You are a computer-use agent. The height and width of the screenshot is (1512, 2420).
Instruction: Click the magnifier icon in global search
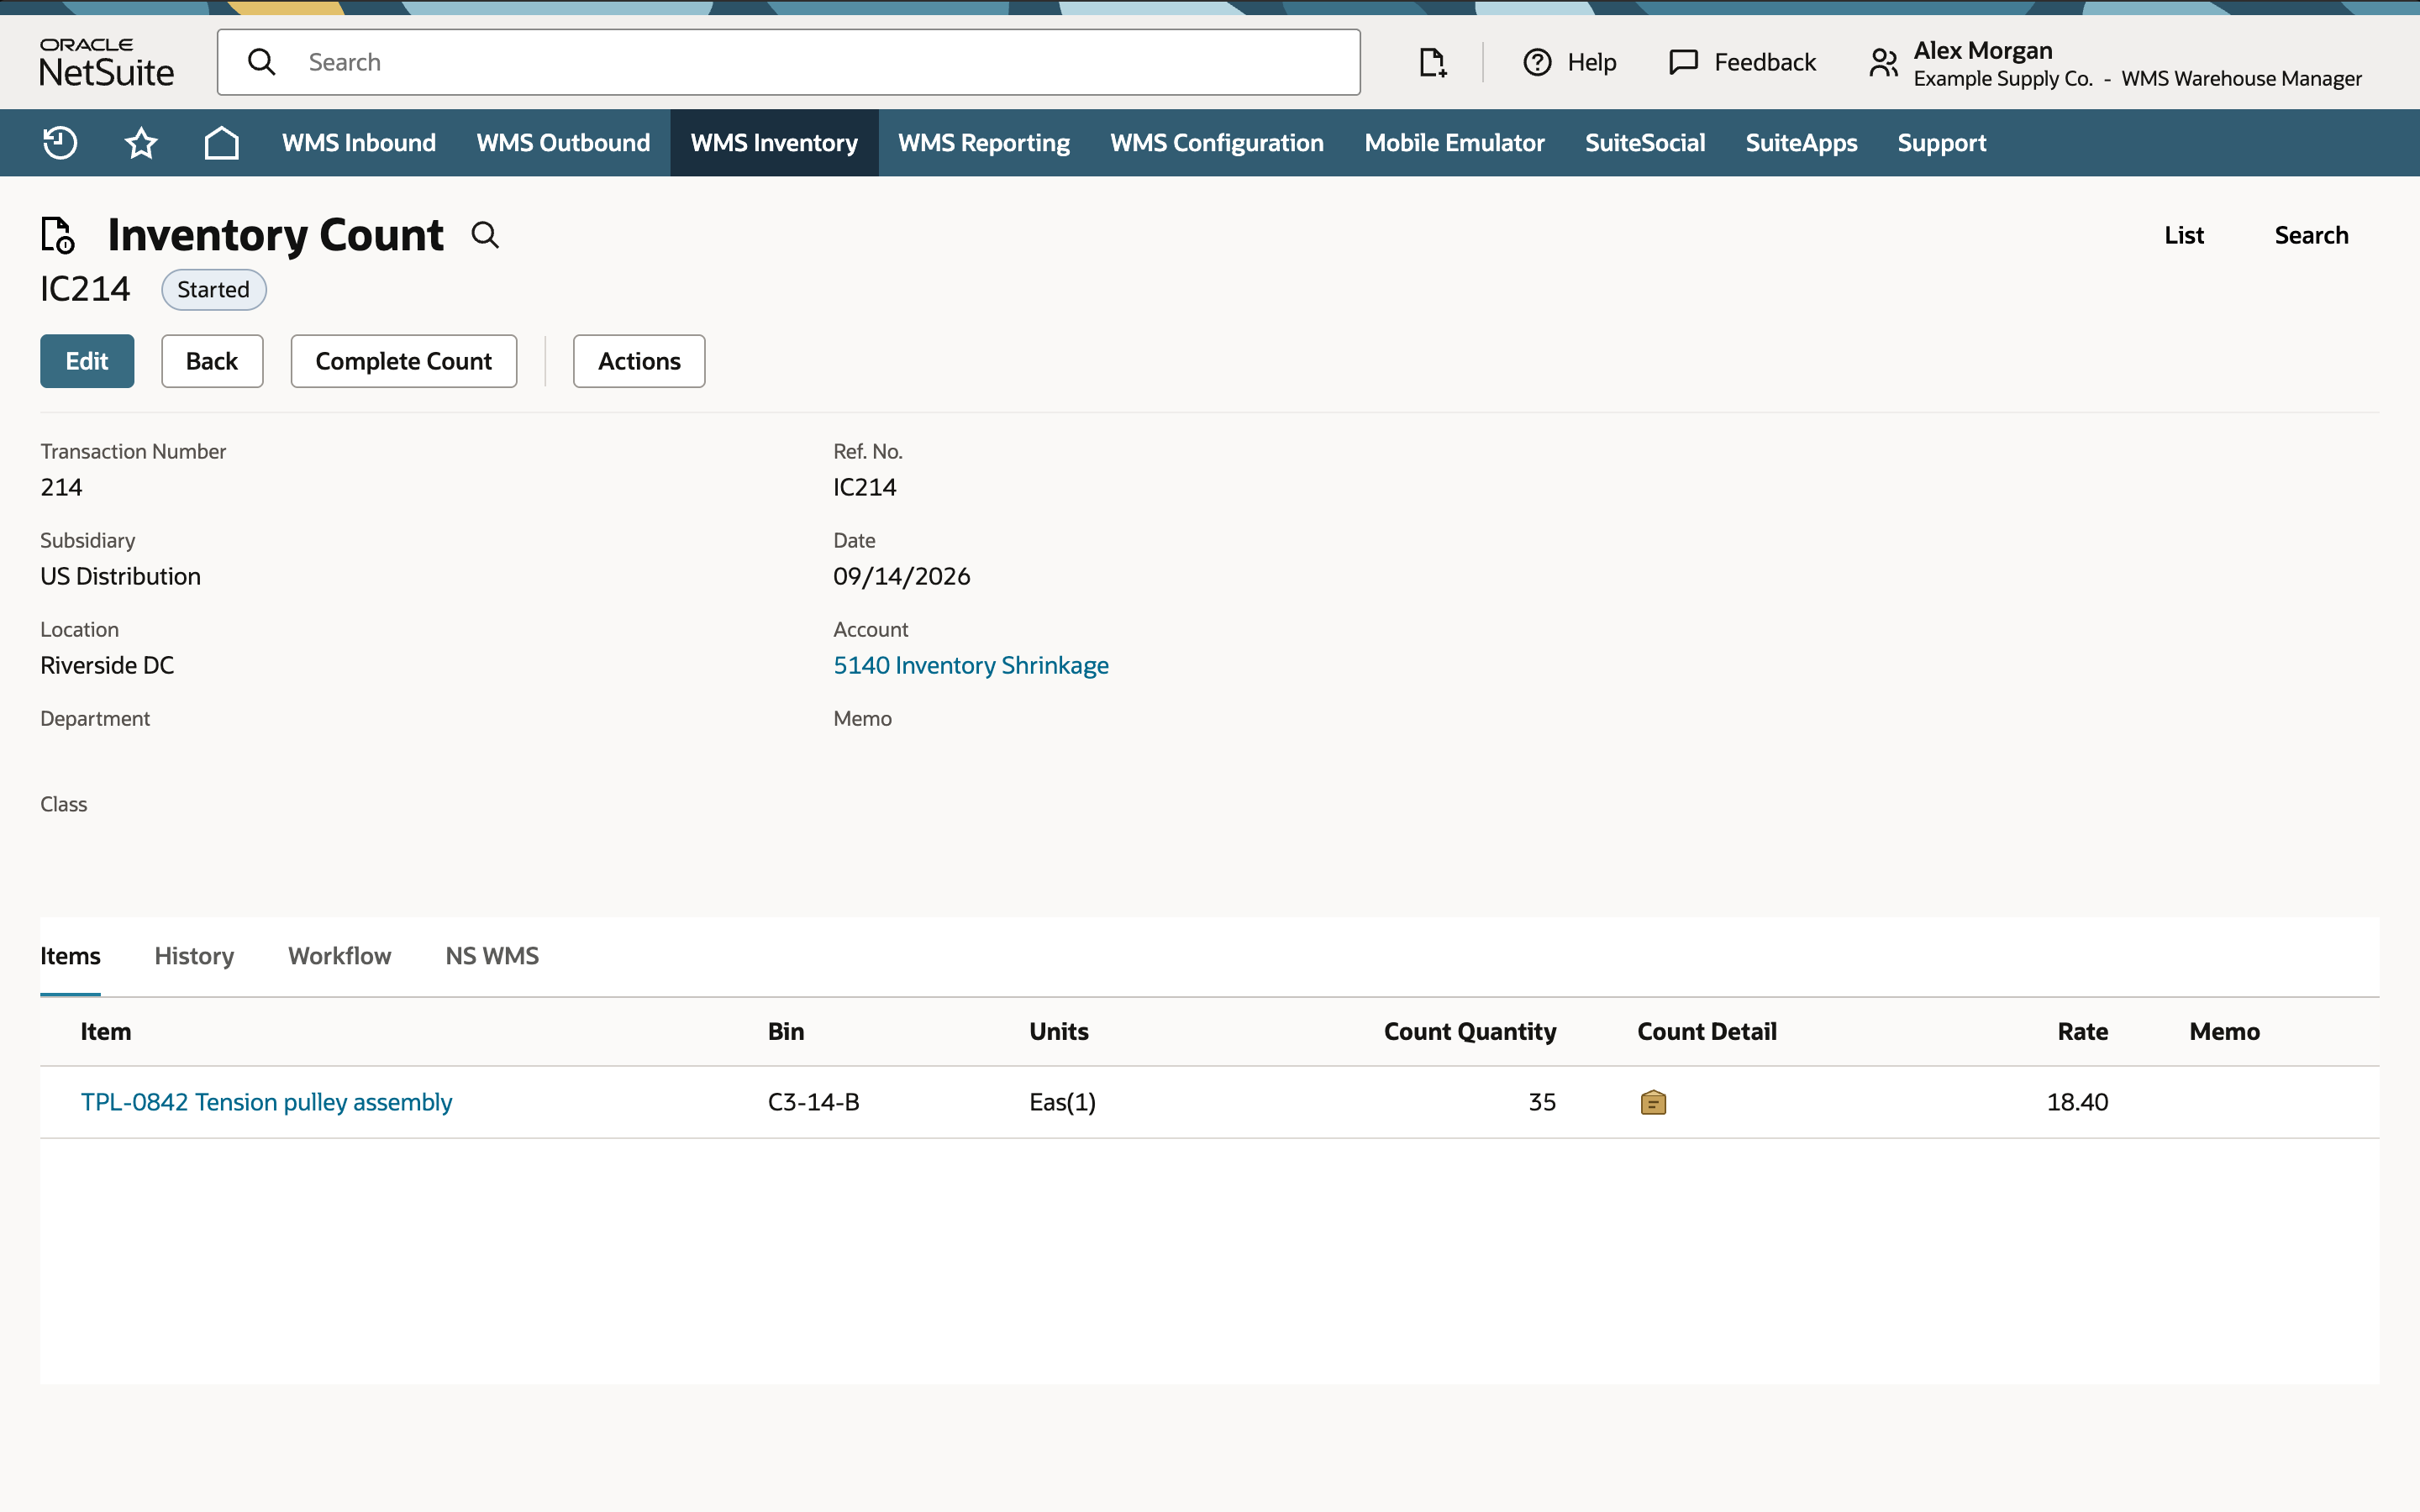pos(262,62)
